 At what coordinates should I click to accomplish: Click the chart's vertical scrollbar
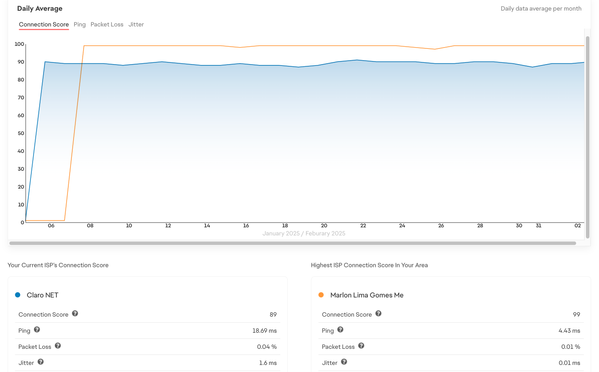(588, 137)
